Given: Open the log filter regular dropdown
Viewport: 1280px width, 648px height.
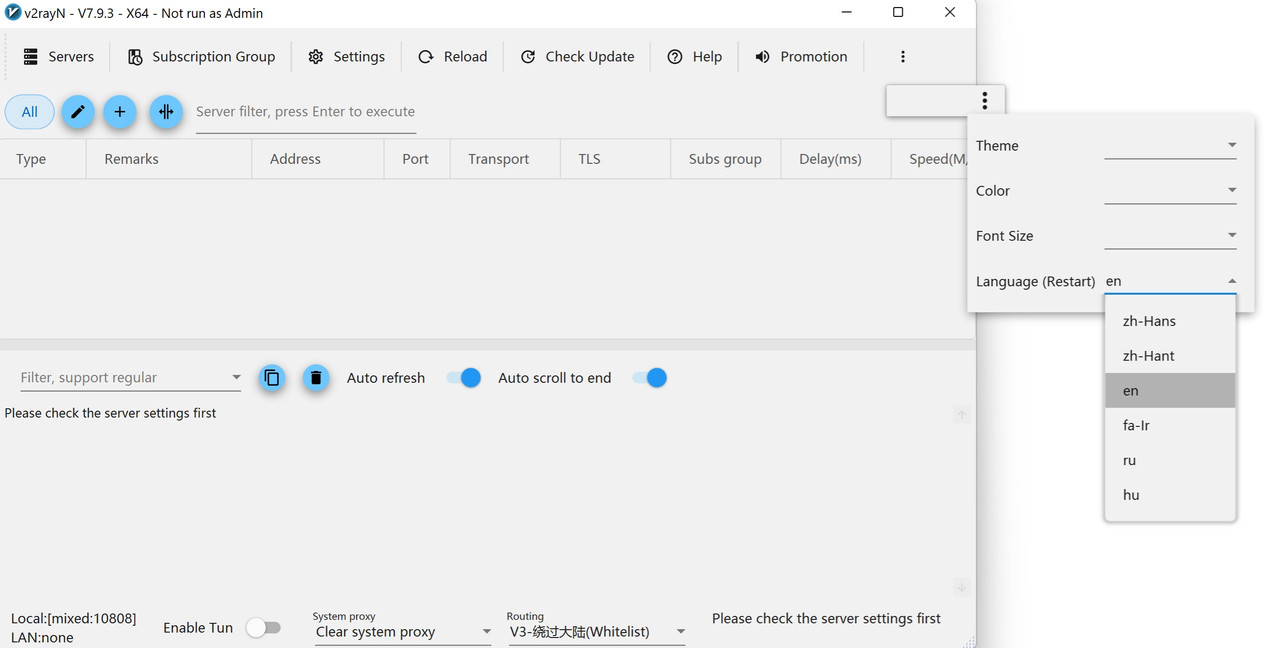Looking at the screenshot, I should (131, 378).
